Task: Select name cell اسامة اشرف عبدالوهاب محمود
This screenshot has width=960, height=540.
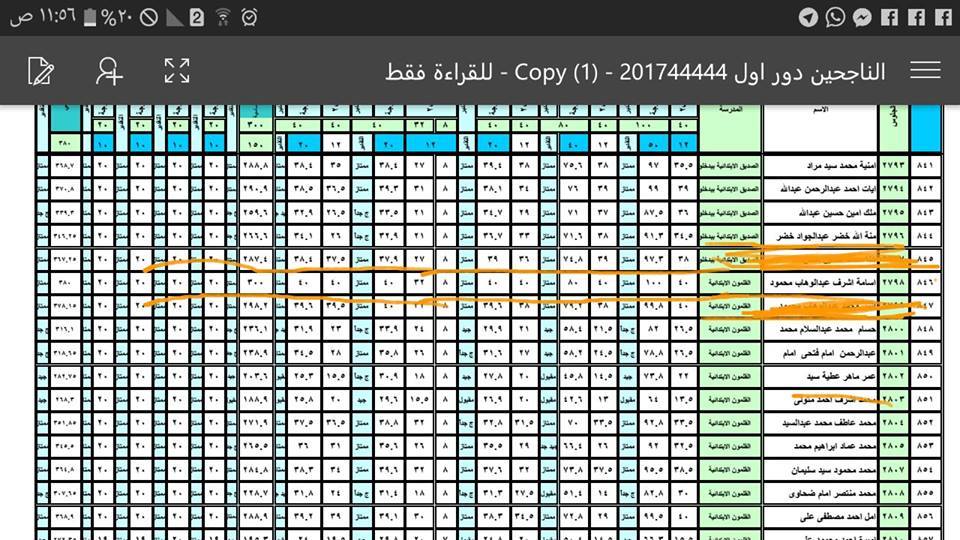Action: (820, 283)
